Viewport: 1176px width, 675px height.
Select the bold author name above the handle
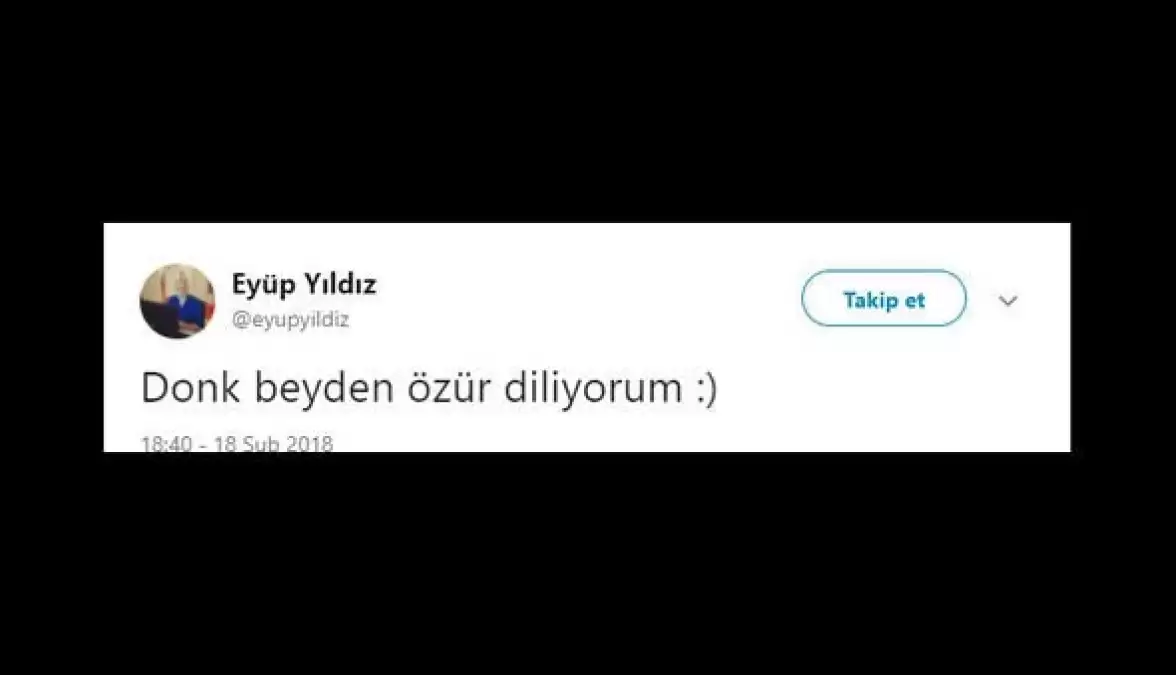point(304,284)
